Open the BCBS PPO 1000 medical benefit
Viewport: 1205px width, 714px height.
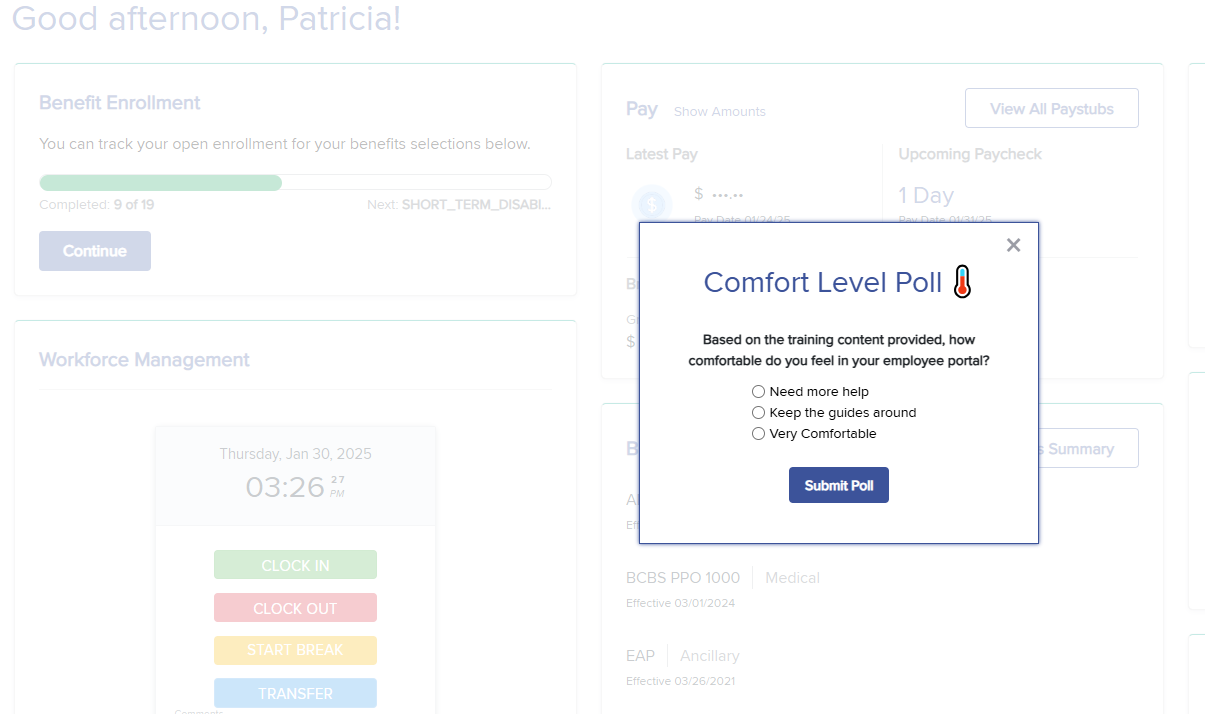coord(683,578)
